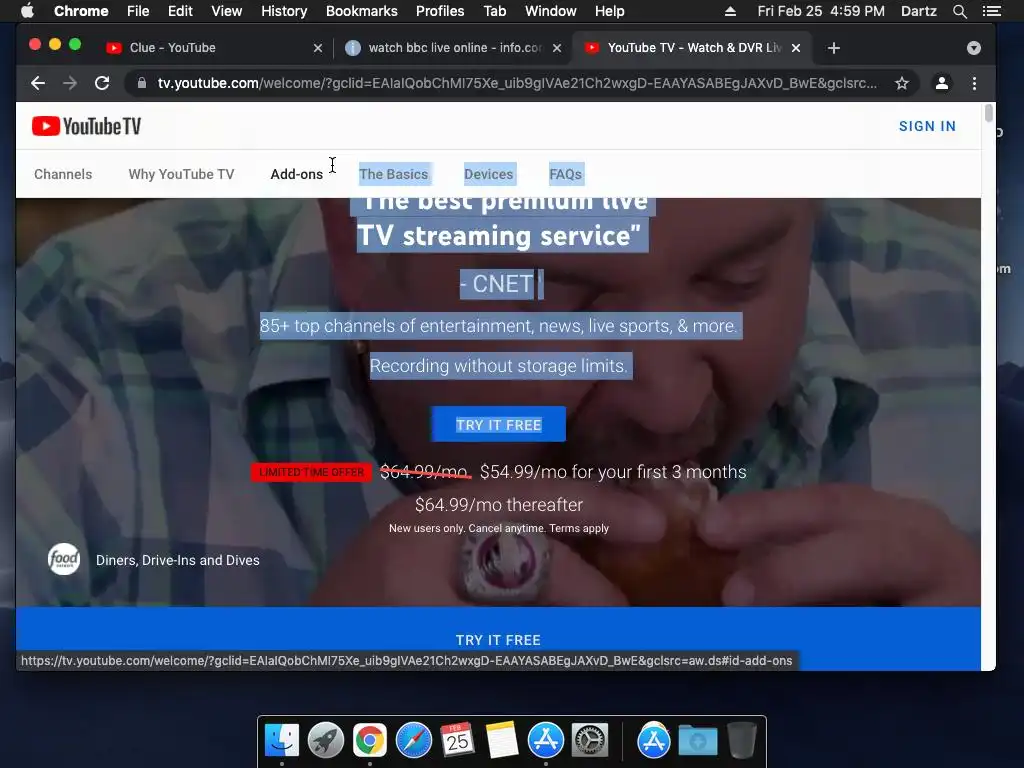The image size is (1024, 768).
Task: Reload the page with the refresh icon
Action: 102,83
